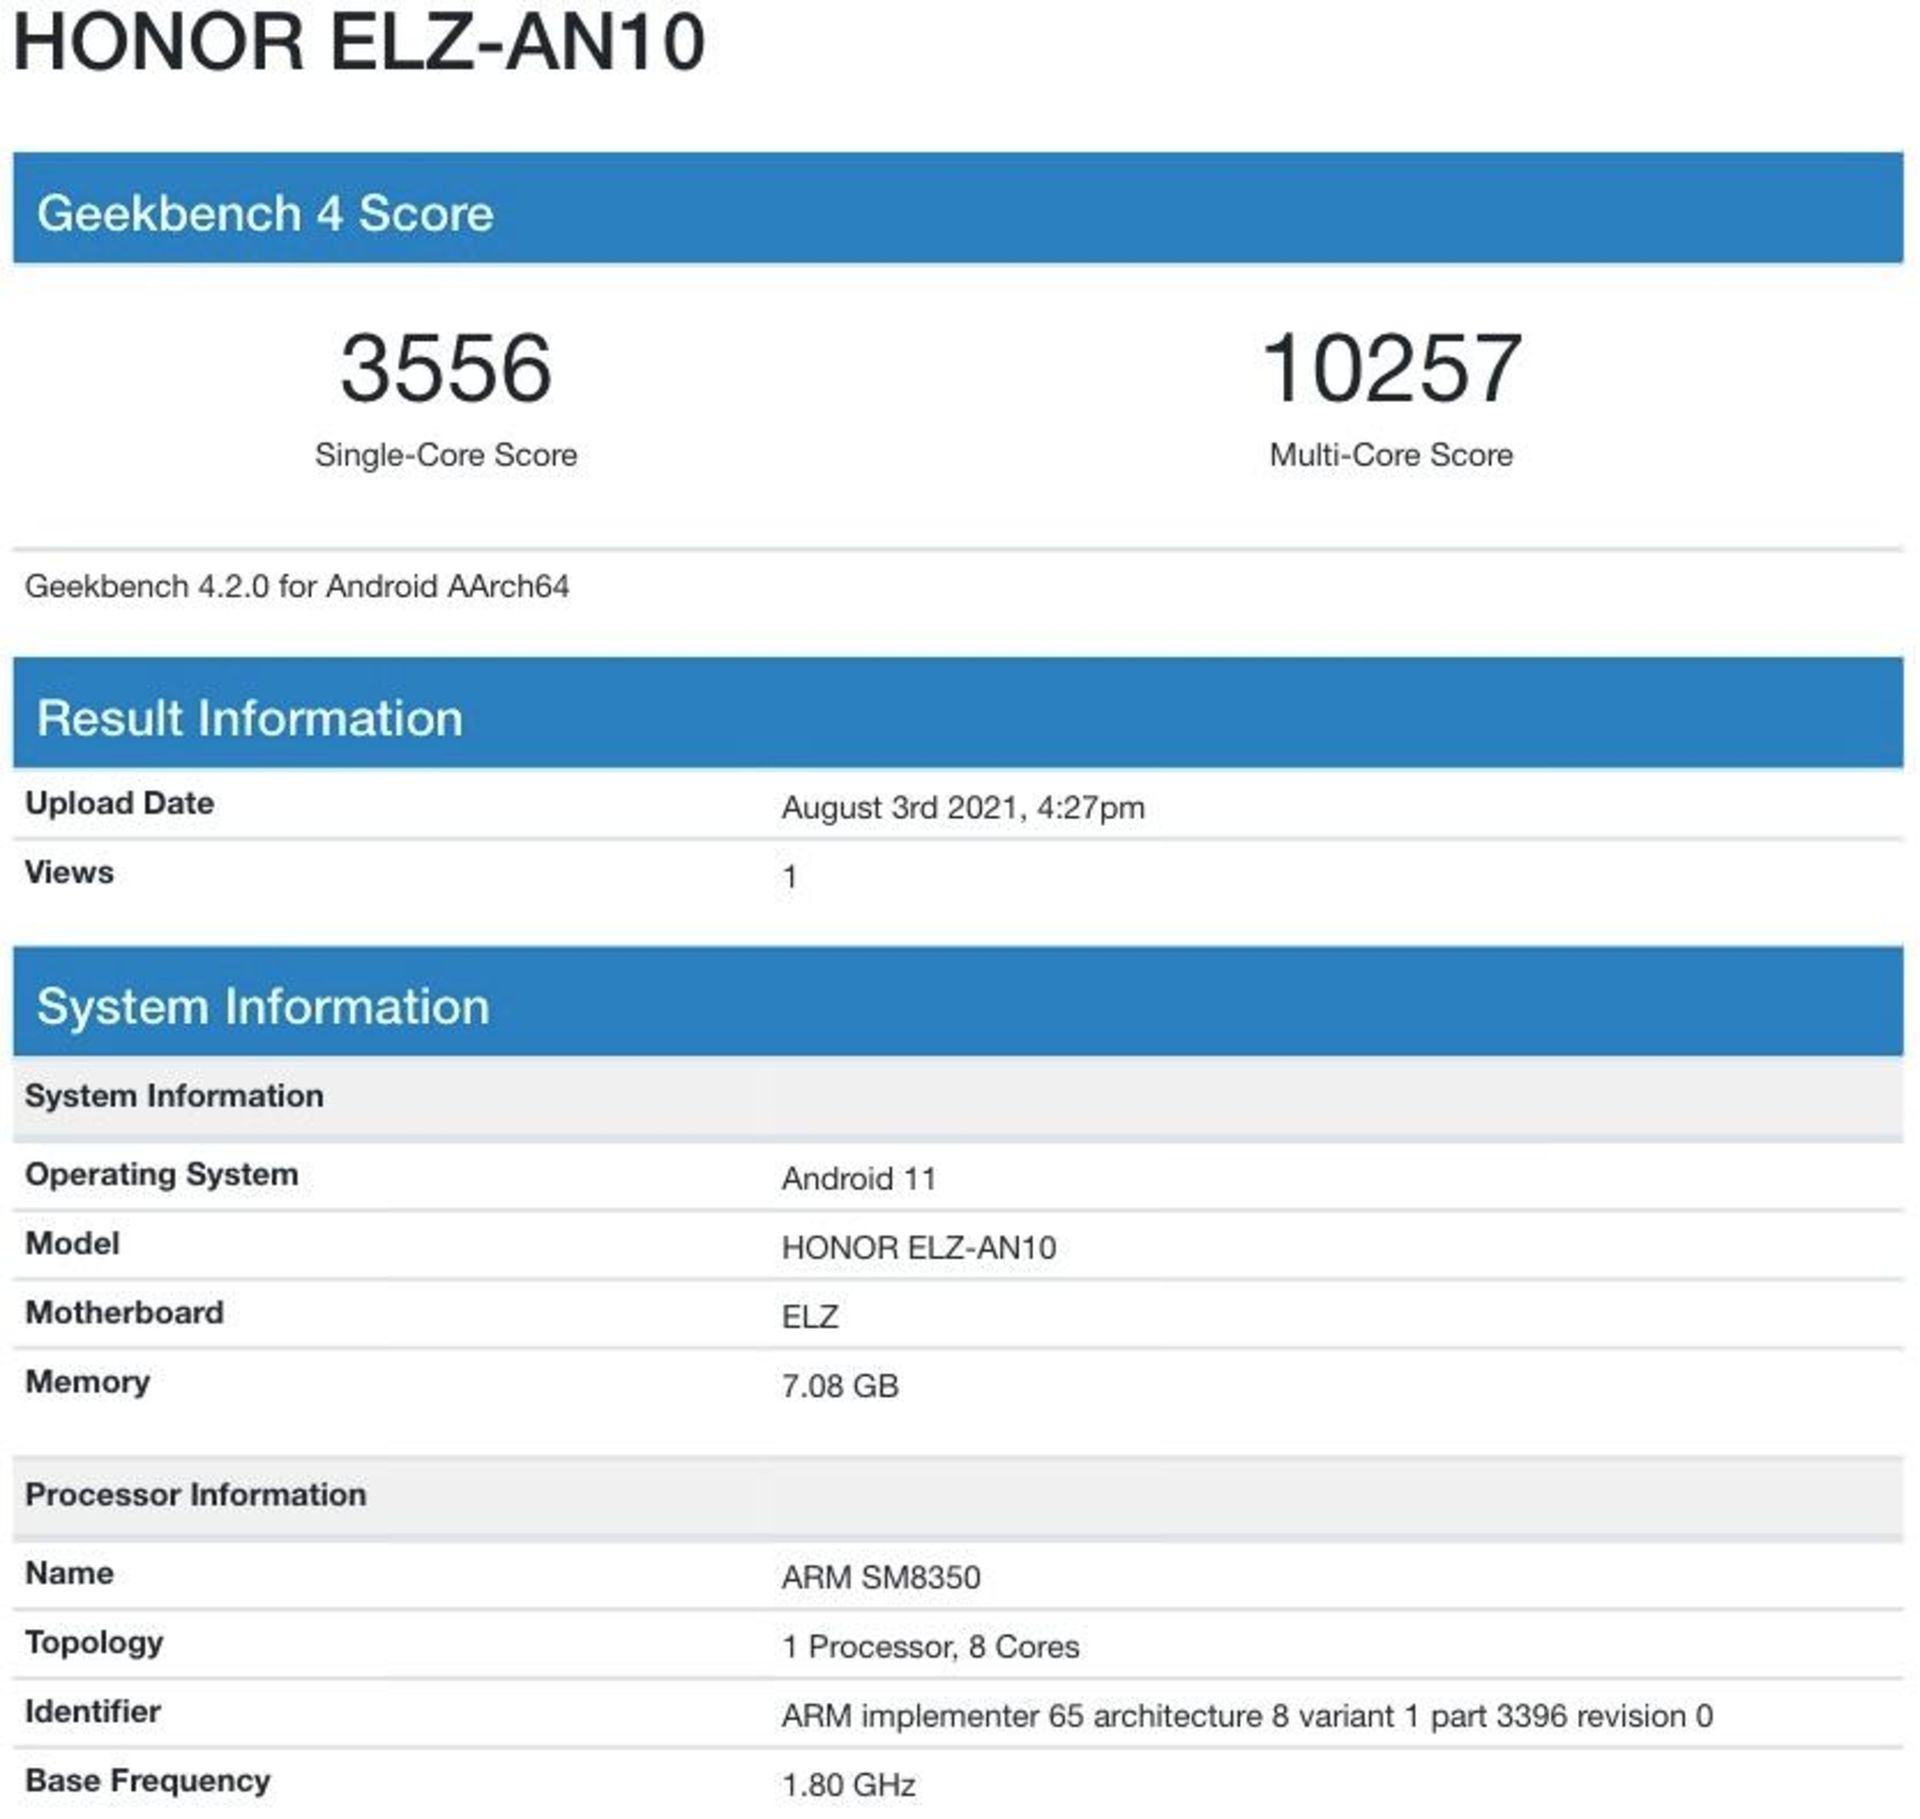The image size is (1920, 1819).
Task: Select the multi-core score 10257
Action: (x=1391, y=368)
